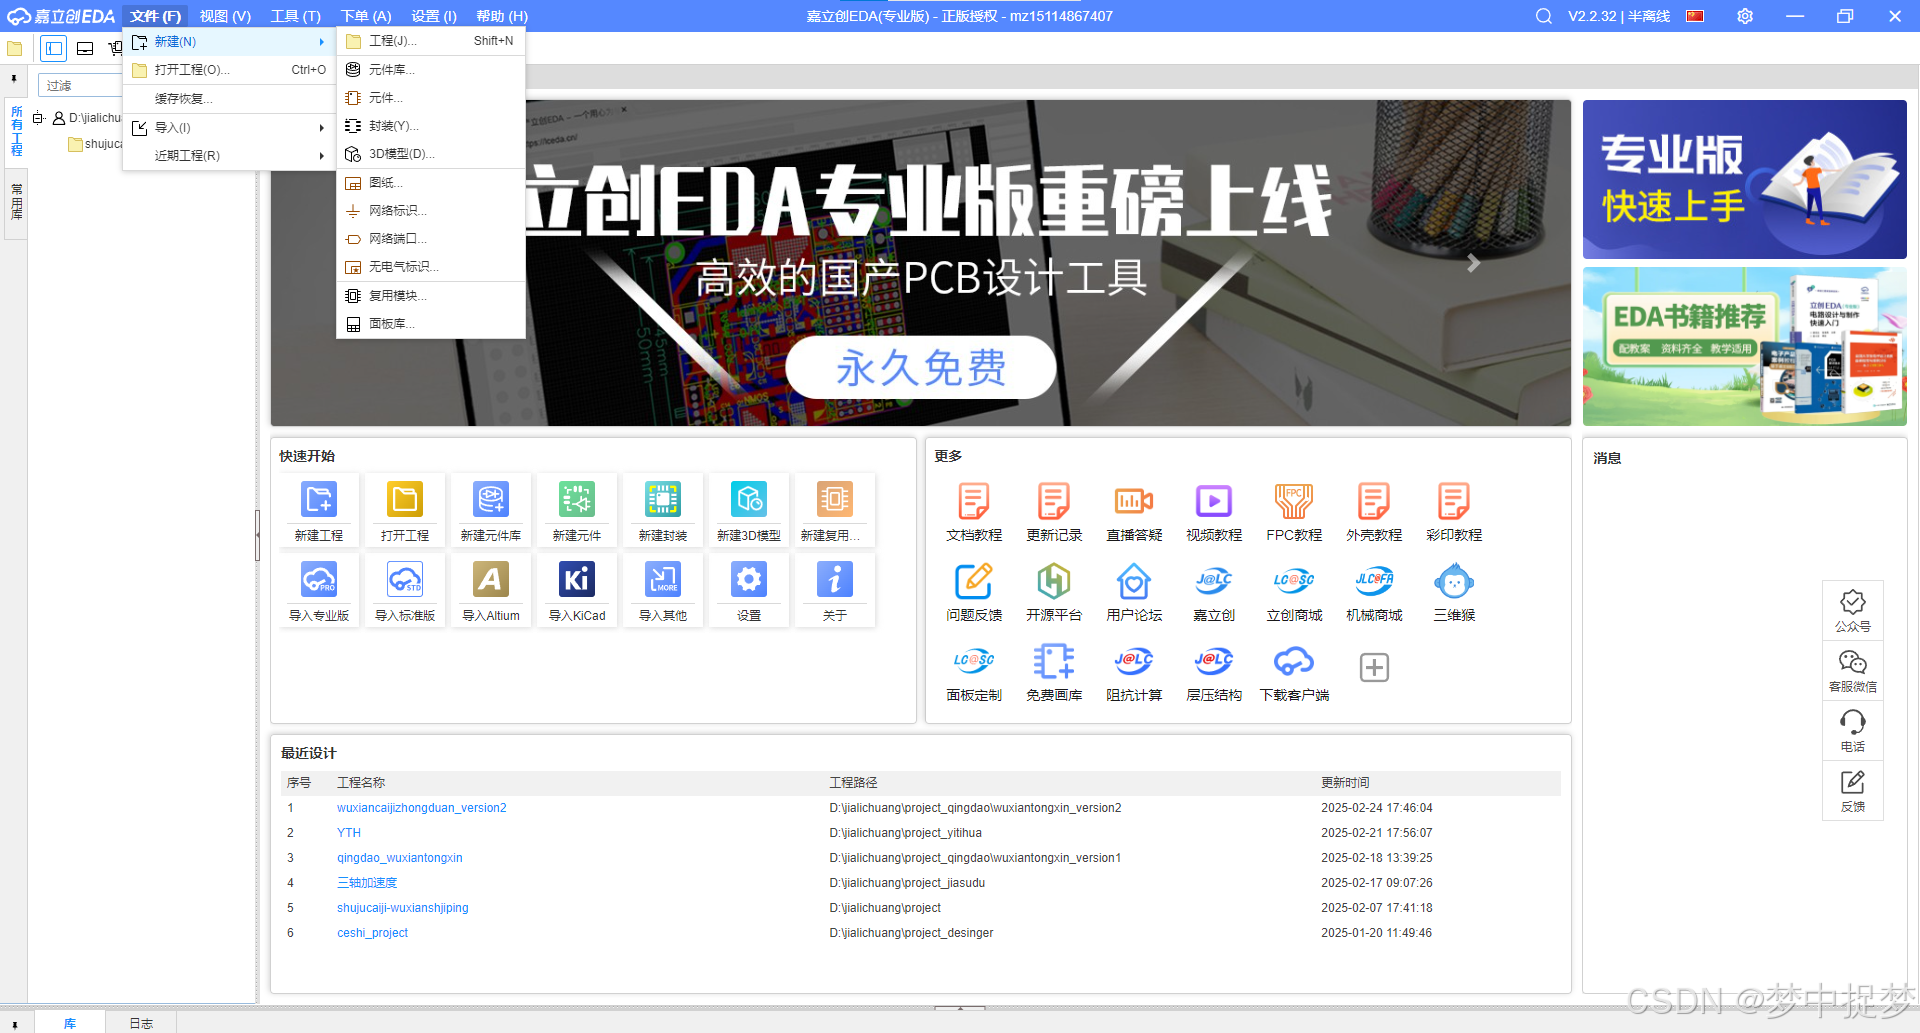Click the 问题反馈 icon

coord(974,581)
